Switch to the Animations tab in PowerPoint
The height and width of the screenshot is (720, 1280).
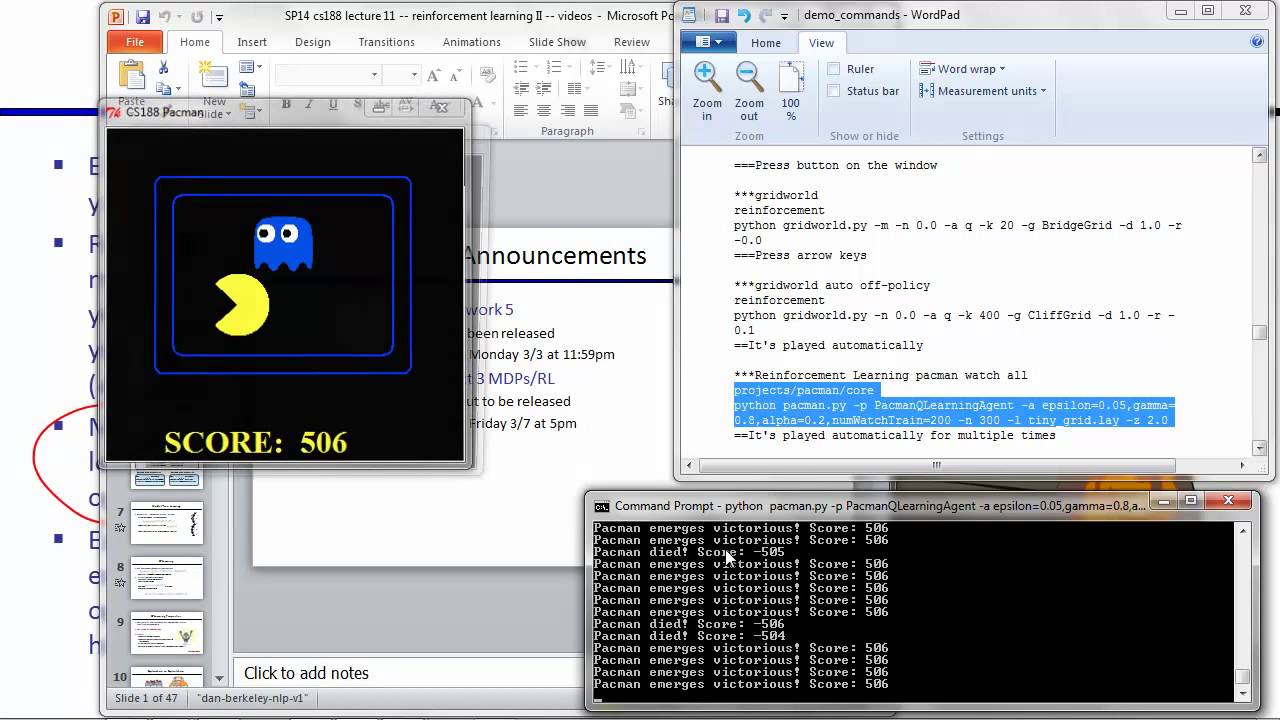[x=471, y=42]
